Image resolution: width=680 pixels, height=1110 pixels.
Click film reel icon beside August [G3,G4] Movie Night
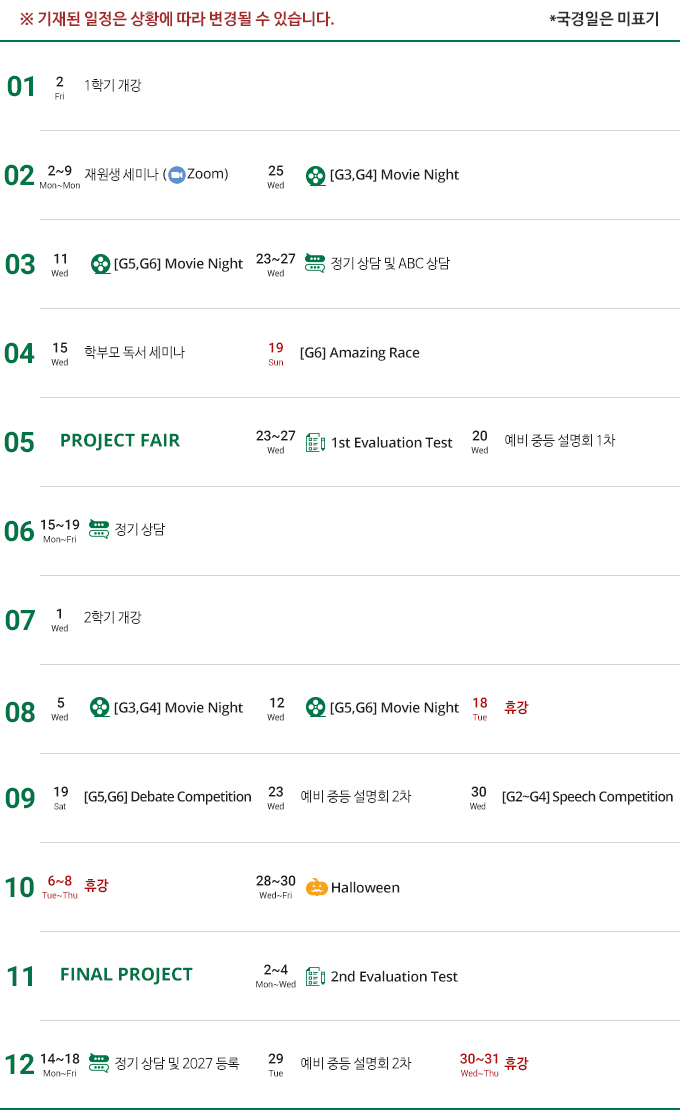click(100, 708)
